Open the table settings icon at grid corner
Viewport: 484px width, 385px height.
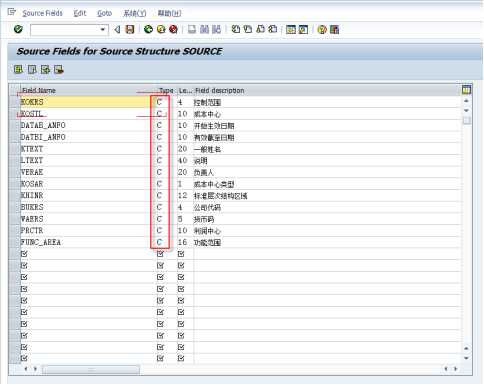pos(466,89)
